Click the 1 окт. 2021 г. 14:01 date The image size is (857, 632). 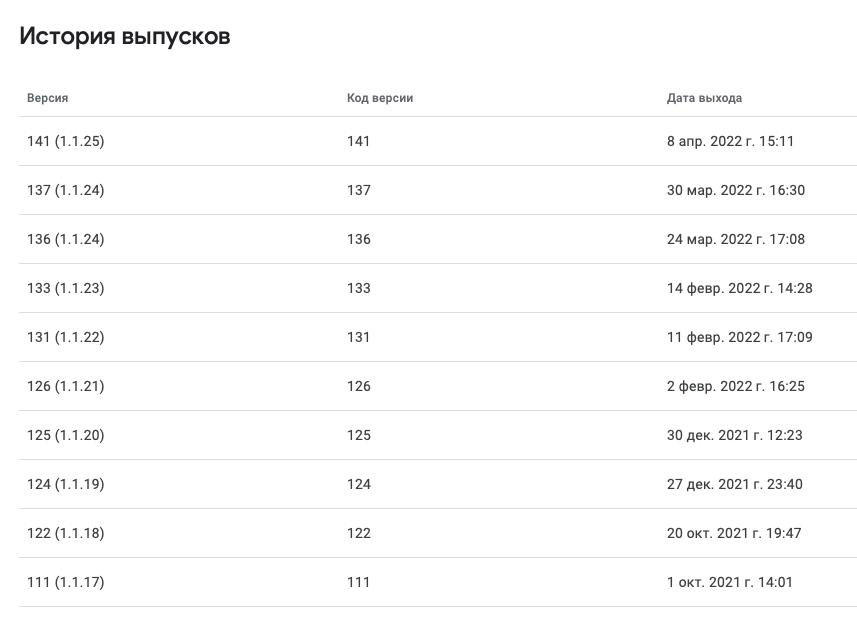point(730,582)
